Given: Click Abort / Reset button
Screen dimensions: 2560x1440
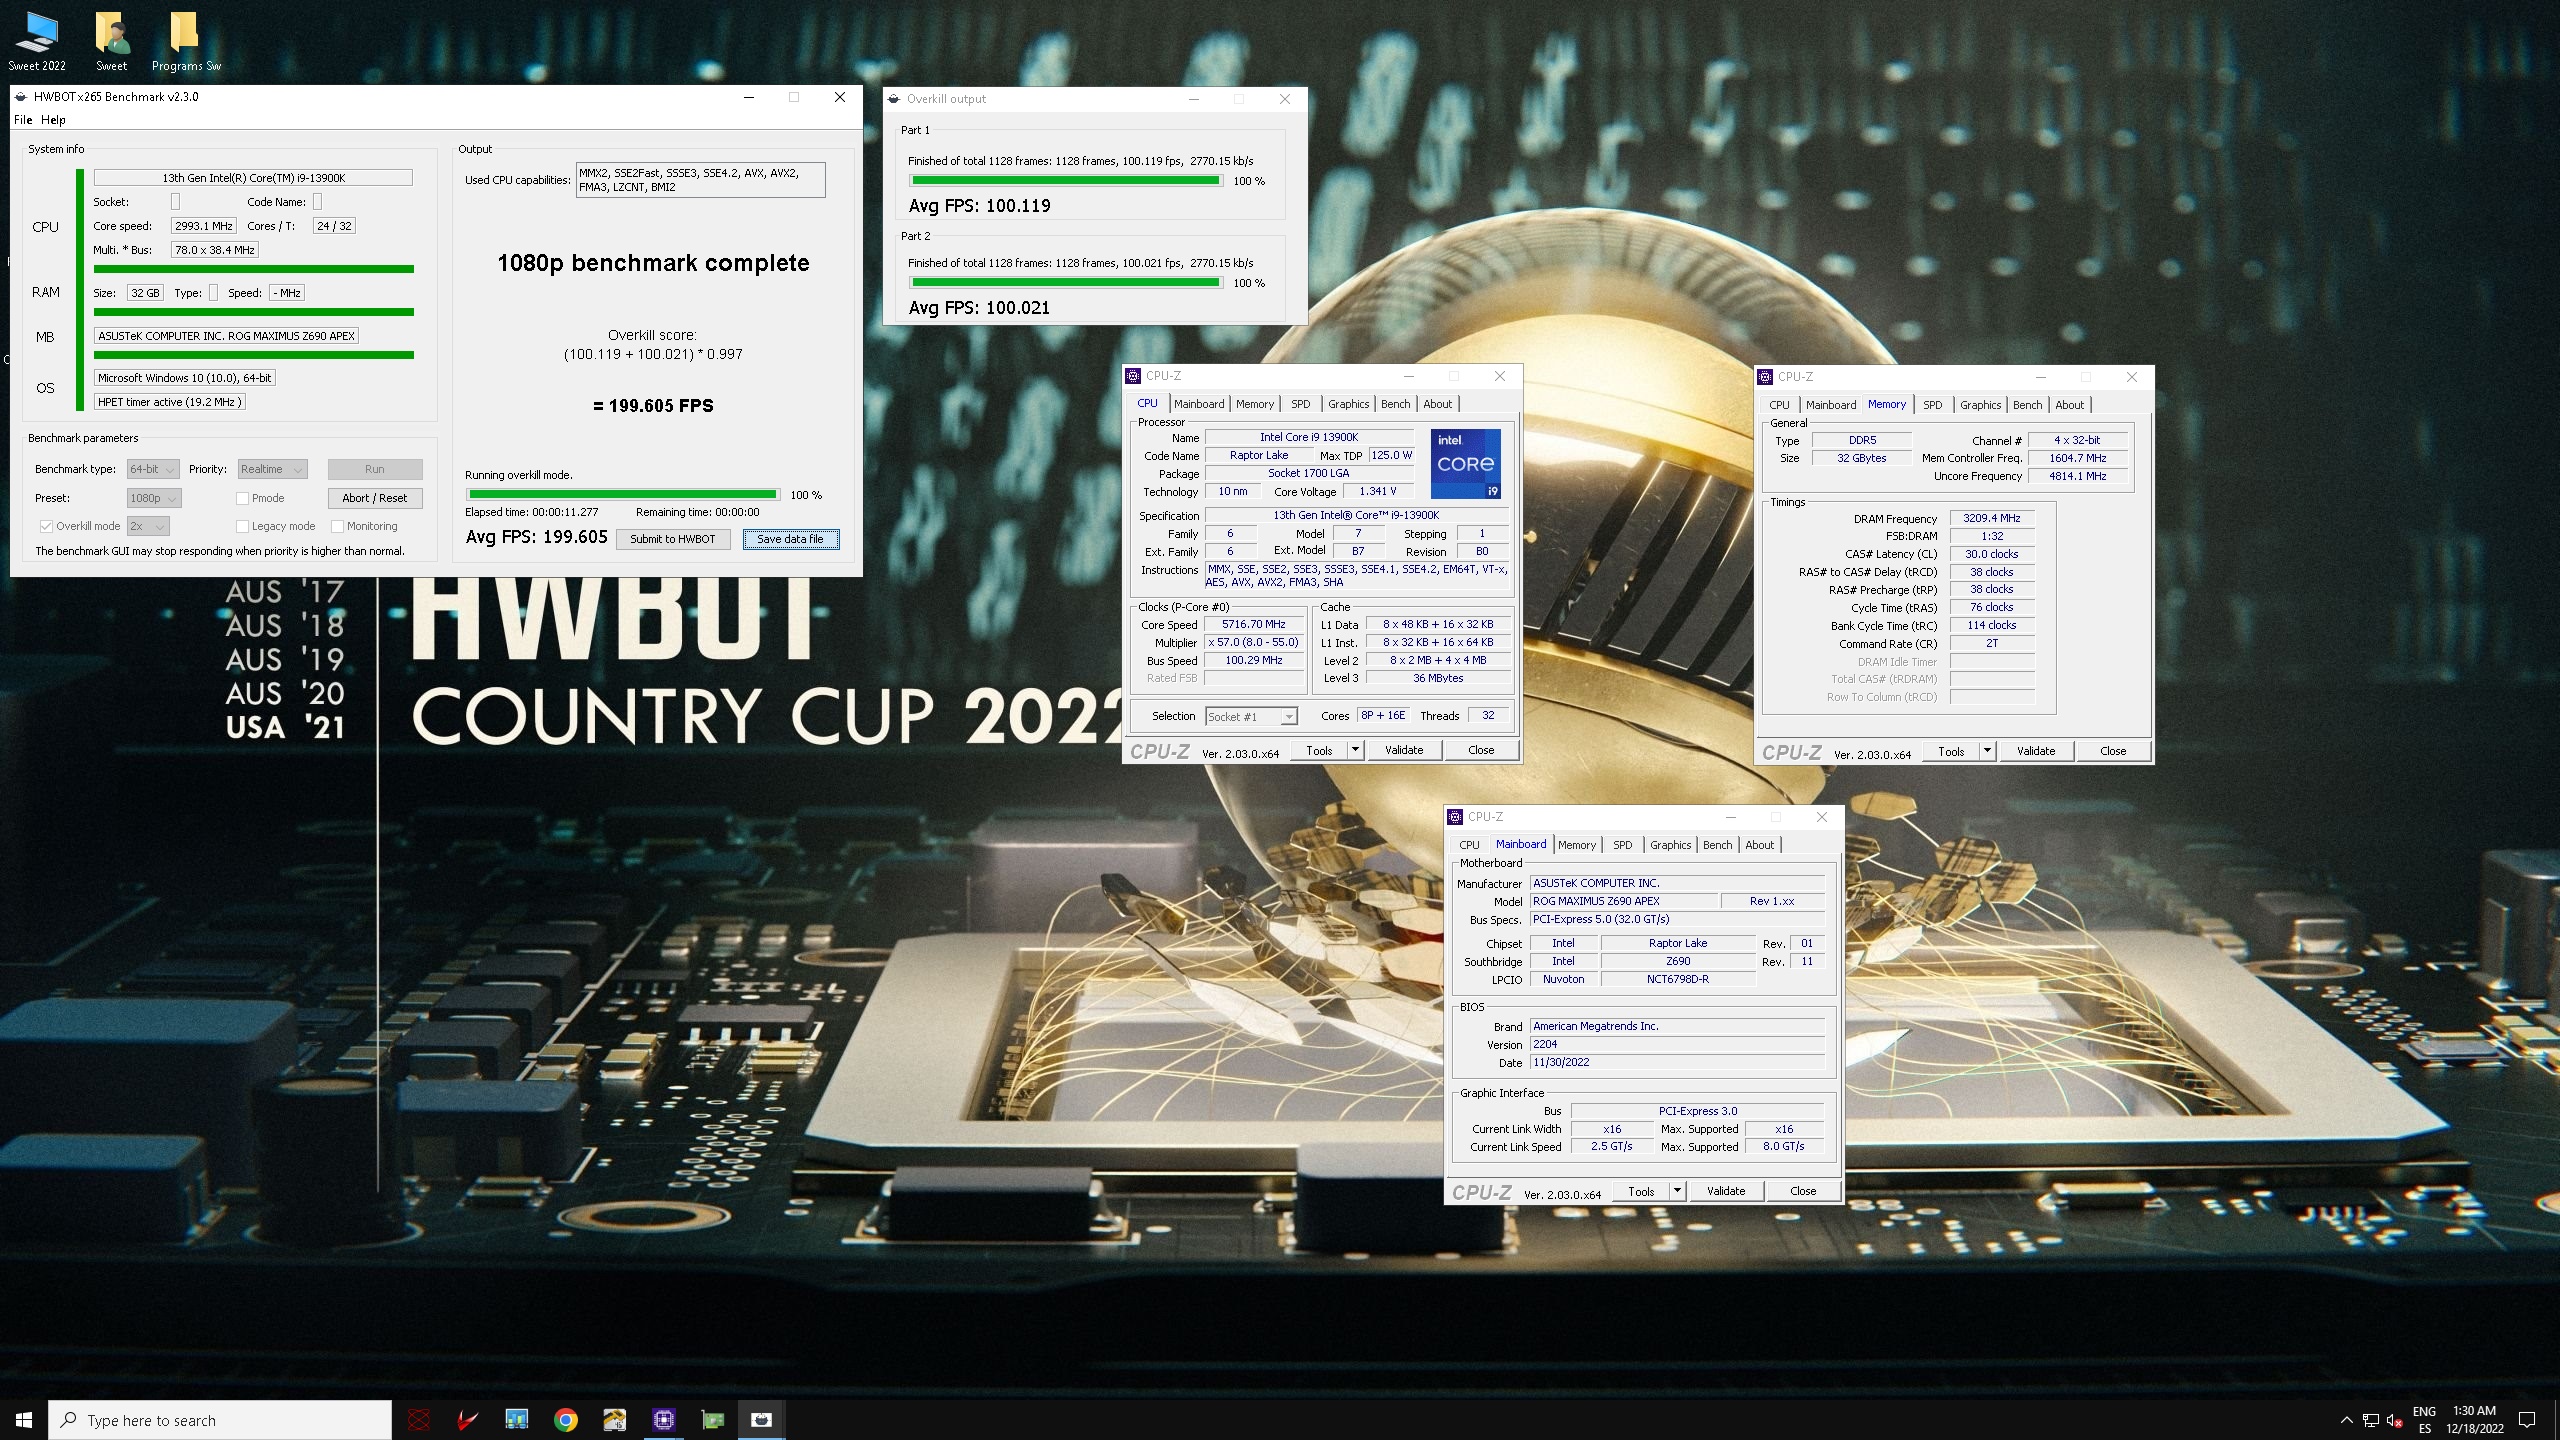Looking at the screenshot, I should (x=375, y=498).
